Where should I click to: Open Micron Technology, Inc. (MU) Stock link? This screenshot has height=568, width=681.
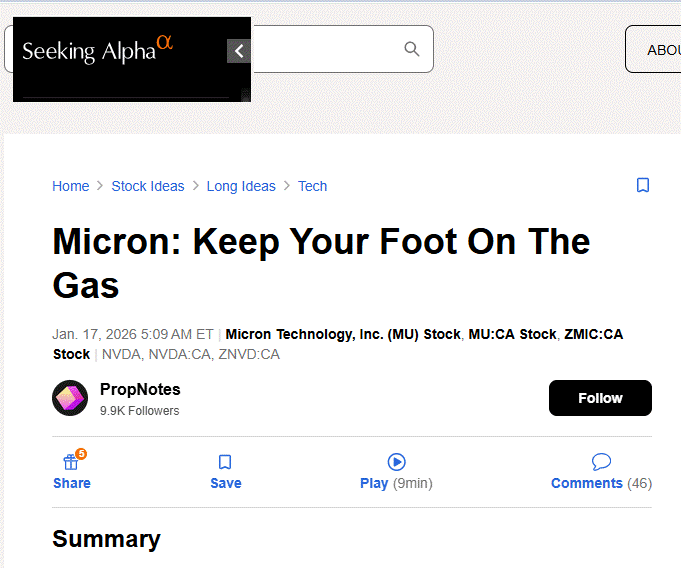point(343,334)
